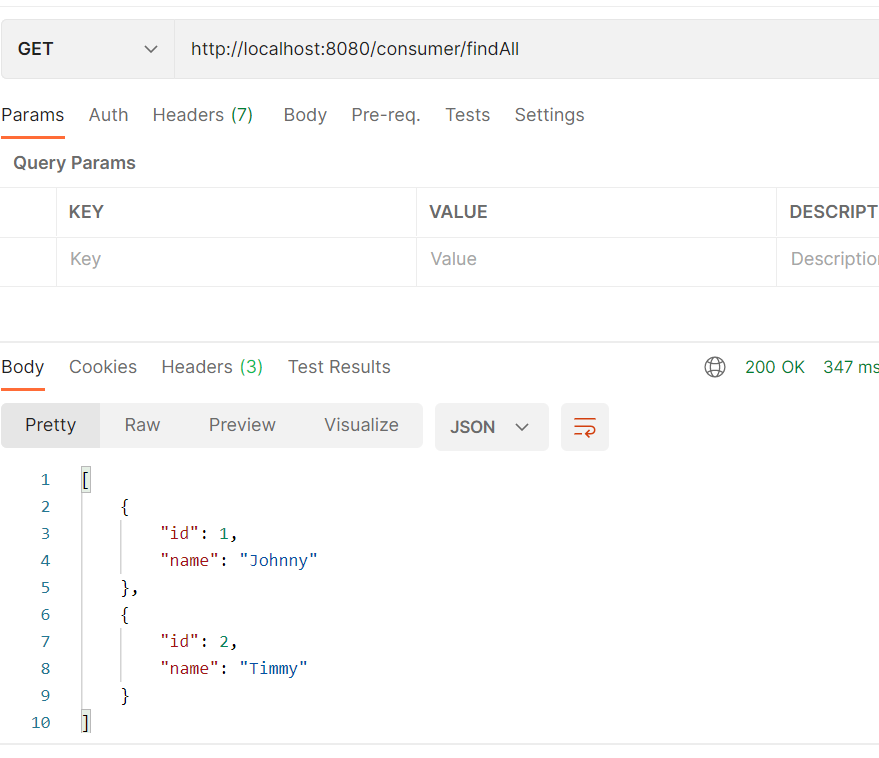
Task: Click the opening bracket on line 1
Action: coord(86,480)
